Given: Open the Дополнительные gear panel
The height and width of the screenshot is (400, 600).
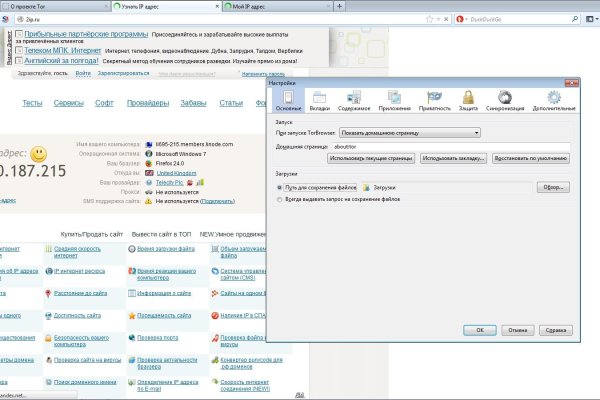Looking at the screenshot, I should (x=553, y=99).
